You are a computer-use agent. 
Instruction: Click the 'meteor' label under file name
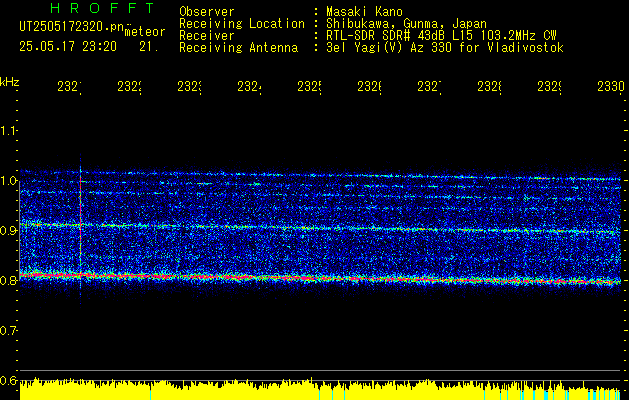(145, 32)
